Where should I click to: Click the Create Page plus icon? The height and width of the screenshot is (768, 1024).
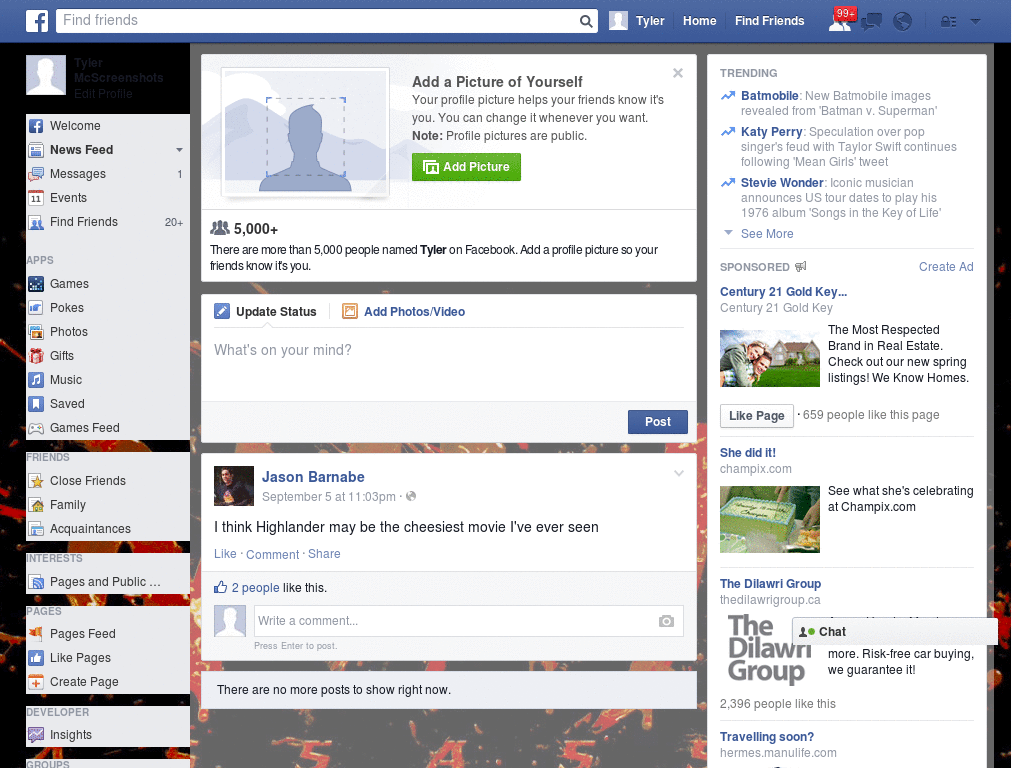(x=36, y=682)
